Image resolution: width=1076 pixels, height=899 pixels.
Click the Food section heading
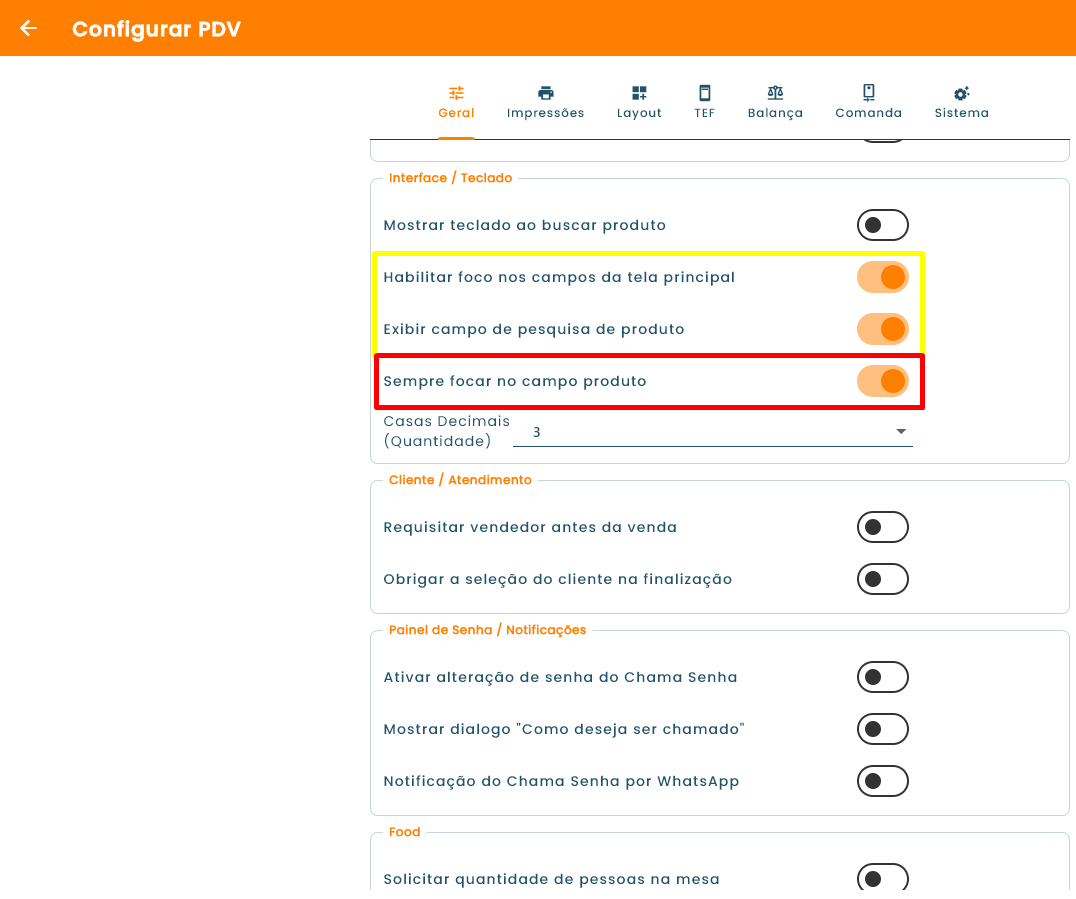pos(404,832)
